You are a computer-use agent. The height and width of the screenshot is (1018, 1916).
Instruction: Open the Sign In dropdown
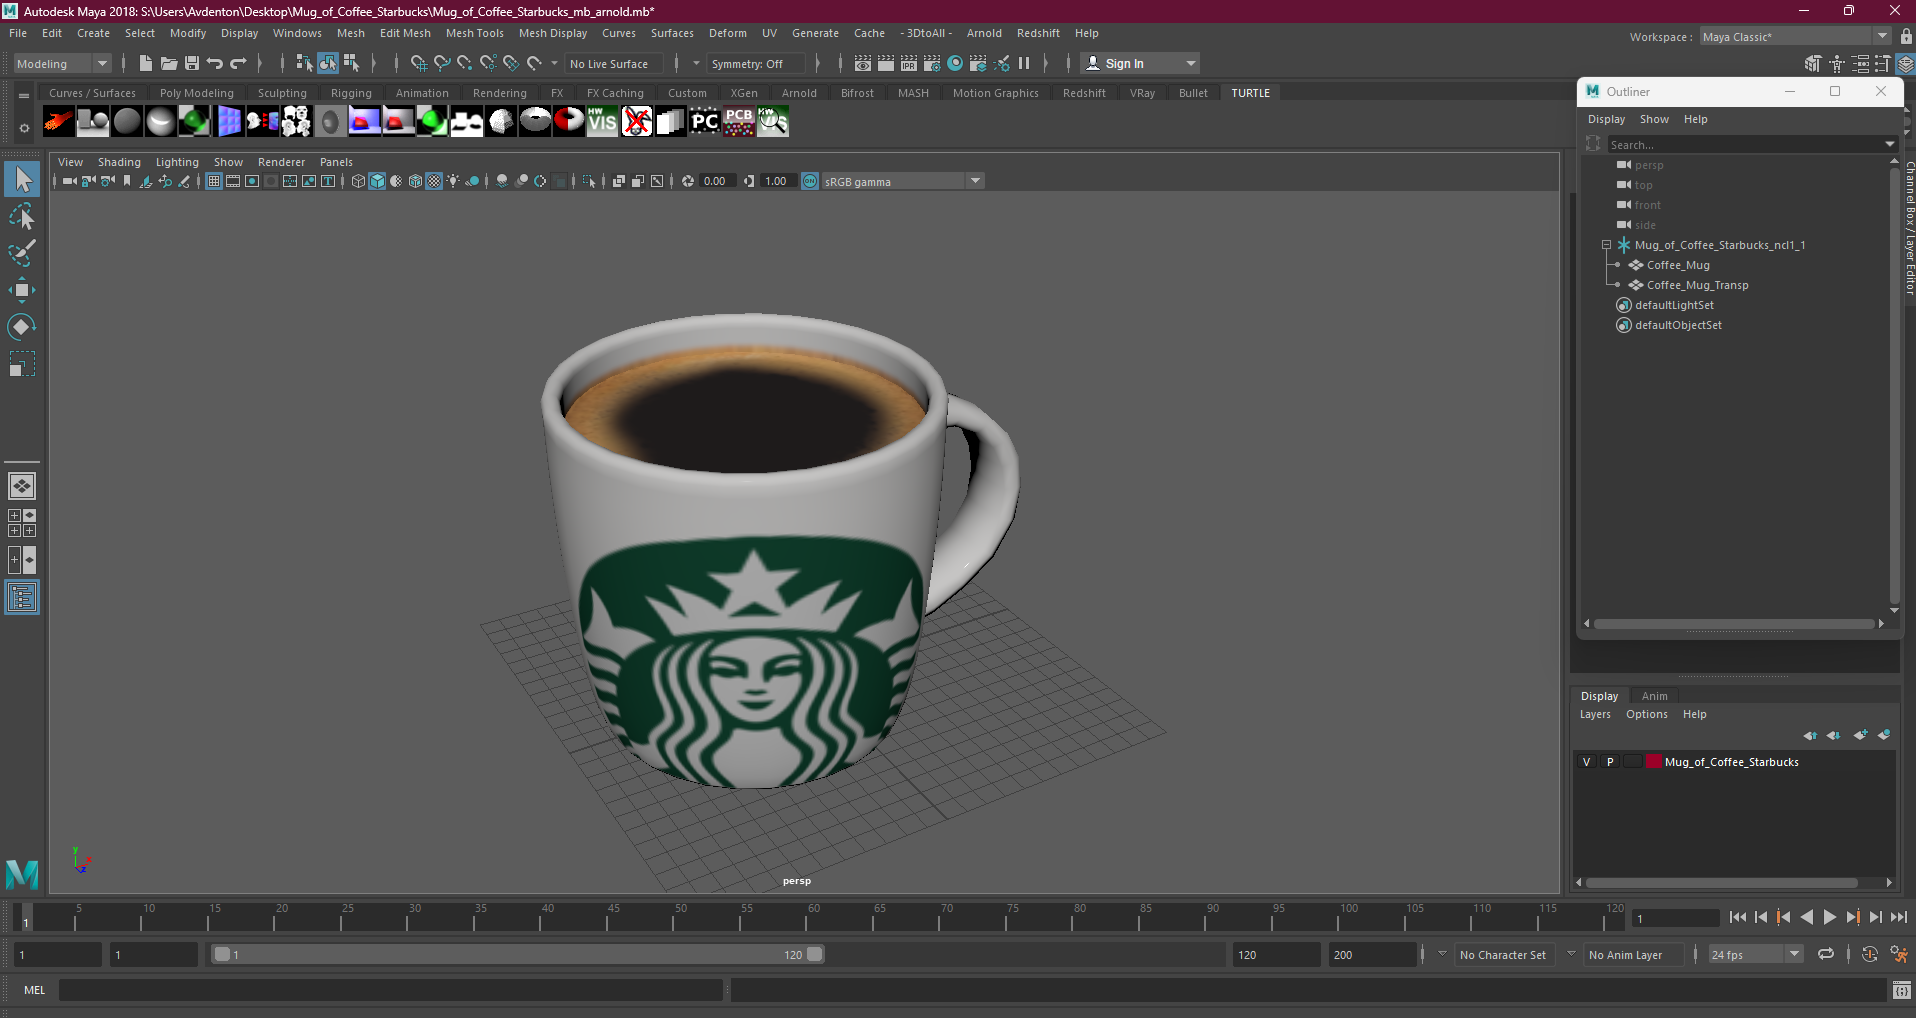pyautogui.click(x=1140, y=63)
